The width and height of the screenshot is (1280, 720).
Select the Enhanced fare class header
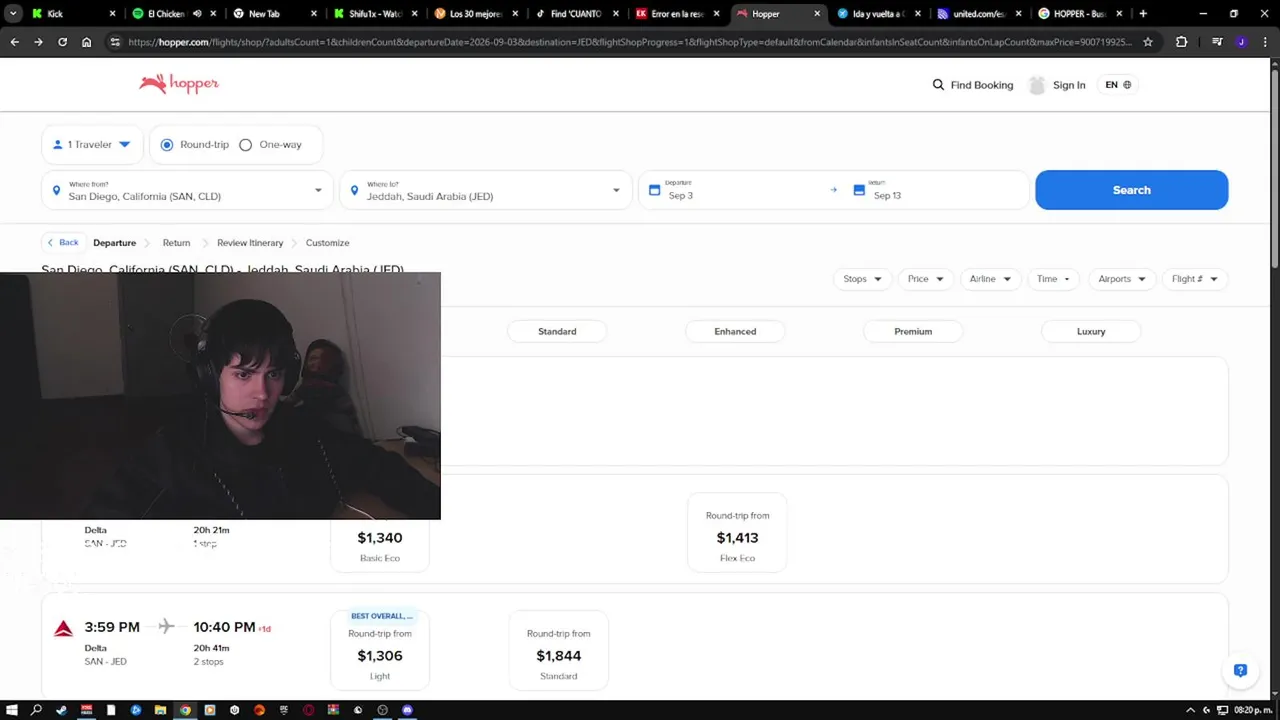click(735, 331)
